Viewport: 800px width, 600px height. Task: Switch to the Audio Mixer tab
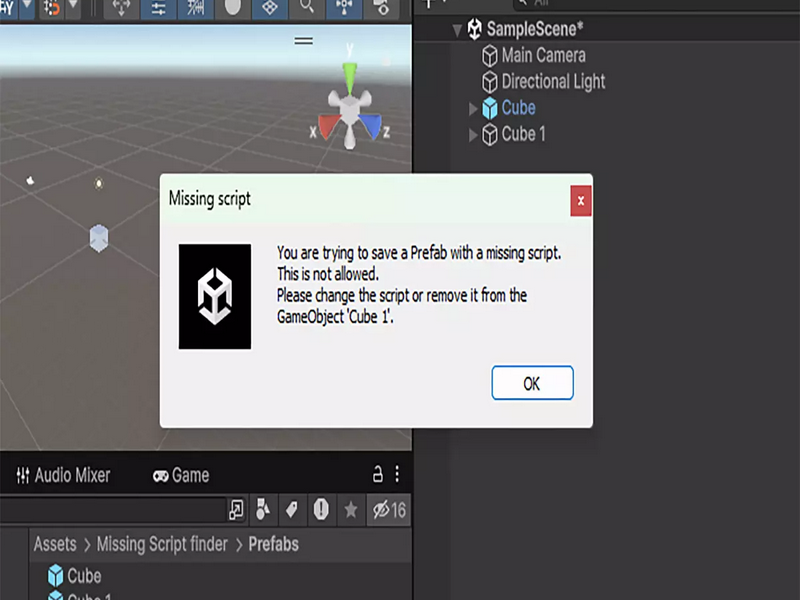pyautogui.click(x=63, y=475)
